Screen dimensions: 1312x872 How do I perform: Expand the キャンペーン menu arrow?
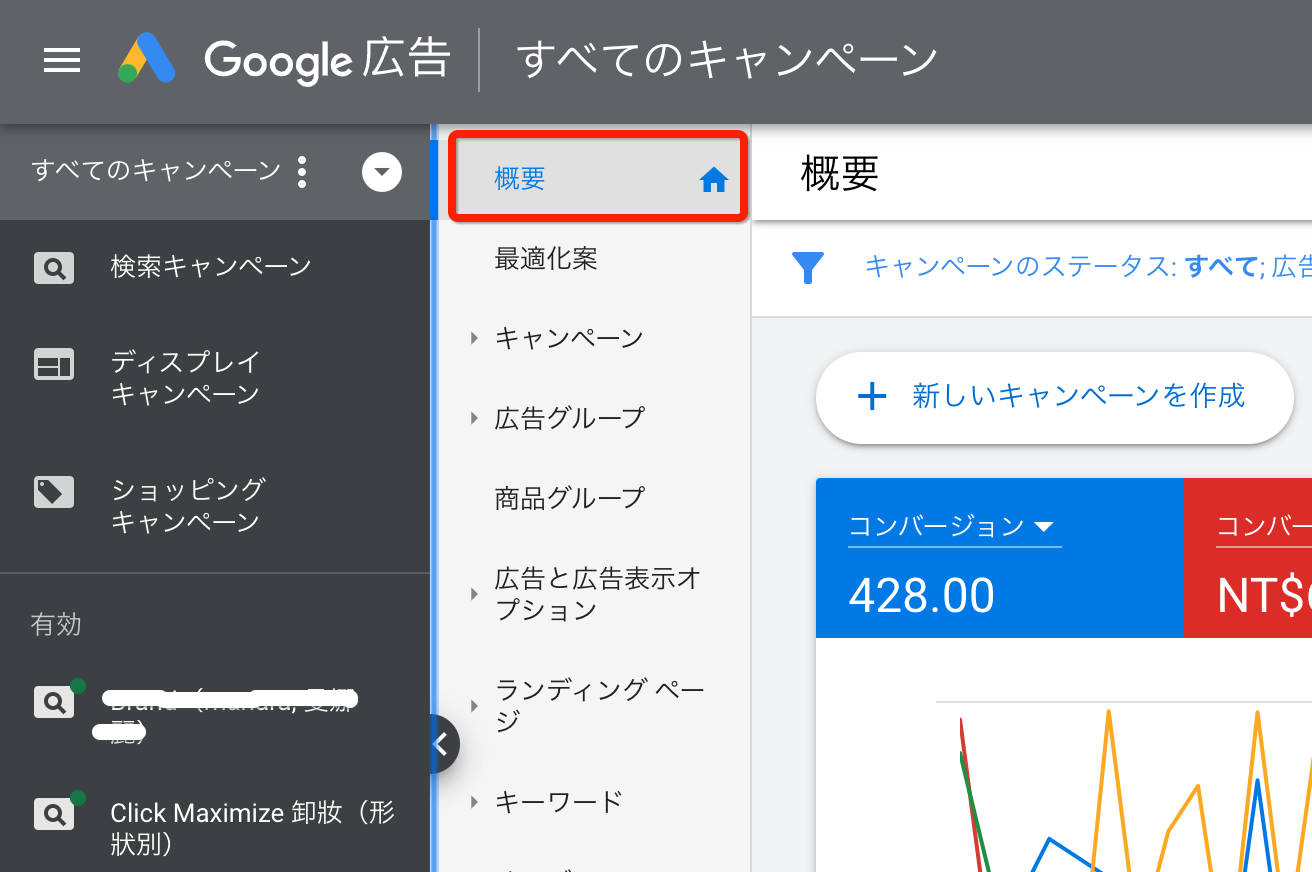(x=475, y=339)
